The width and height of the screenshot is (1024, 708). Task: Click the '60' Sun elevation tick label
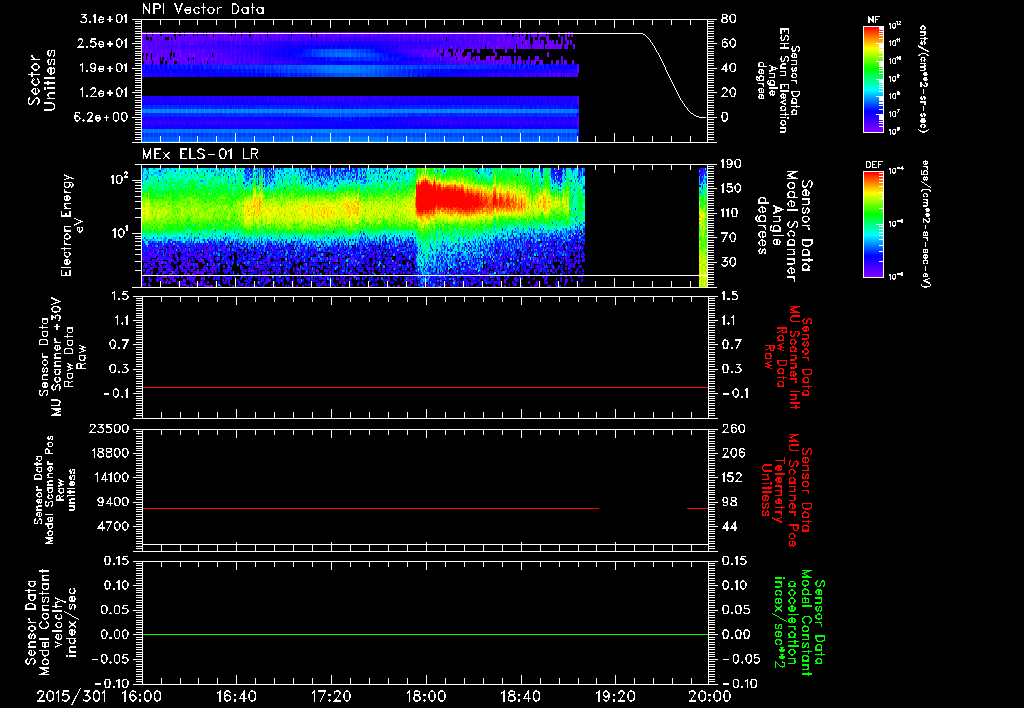click(729, 43)
